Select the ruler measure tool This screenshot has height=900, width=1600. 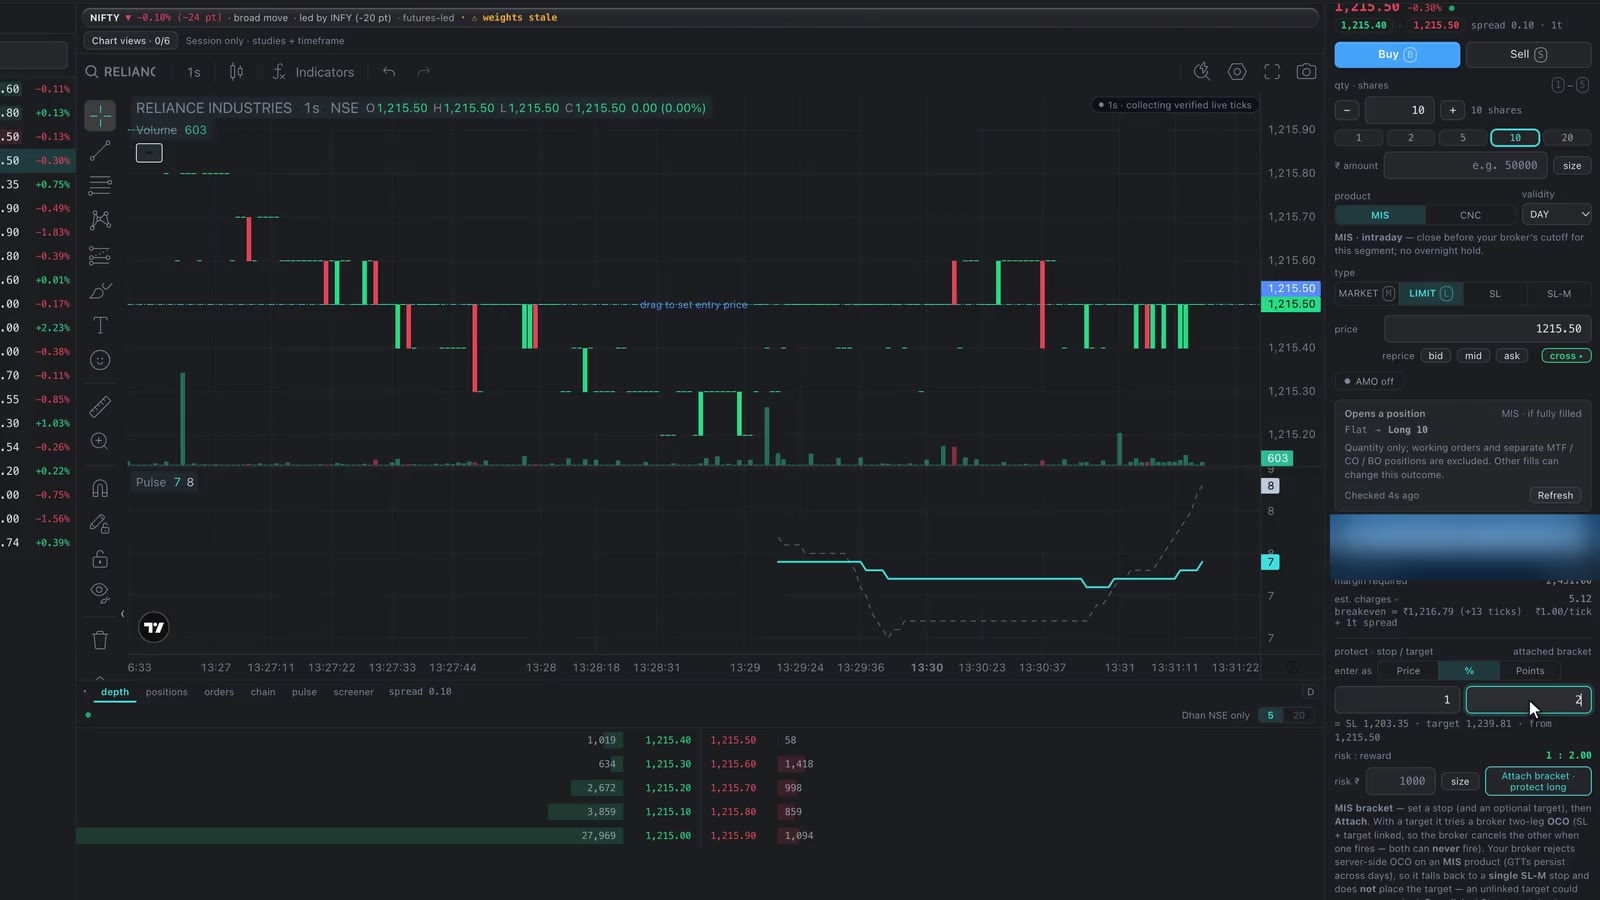tap(100, 406)
